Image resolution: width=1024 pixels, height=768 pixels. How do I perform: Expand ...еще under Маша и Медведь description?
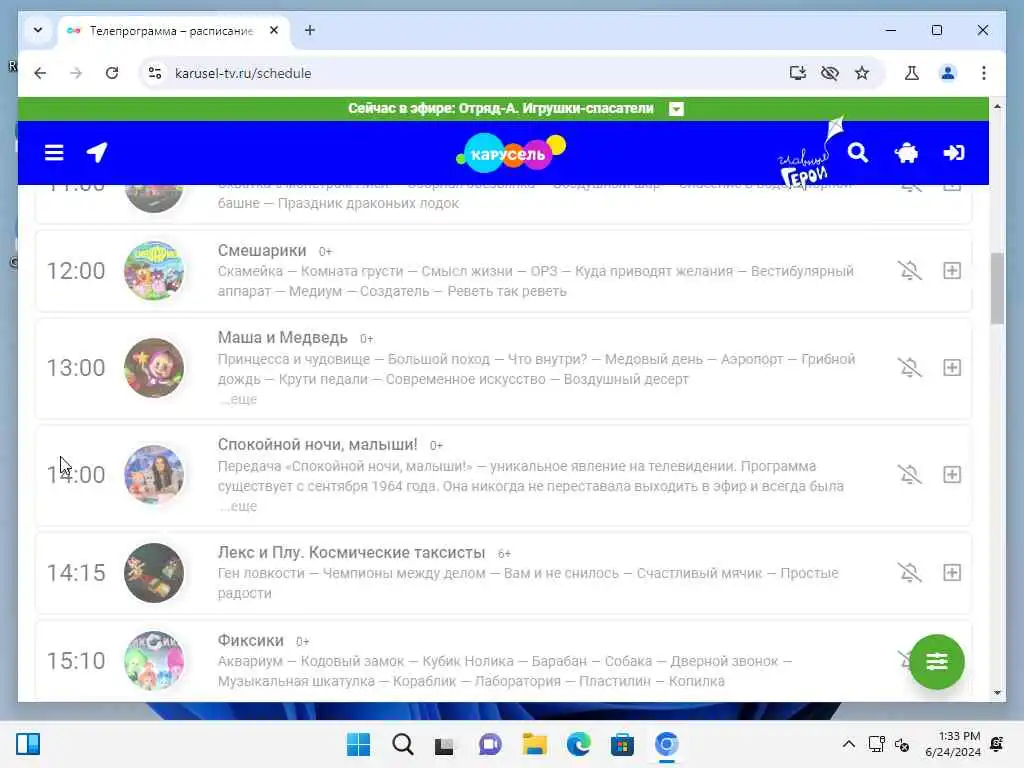[x=238, y=399]
